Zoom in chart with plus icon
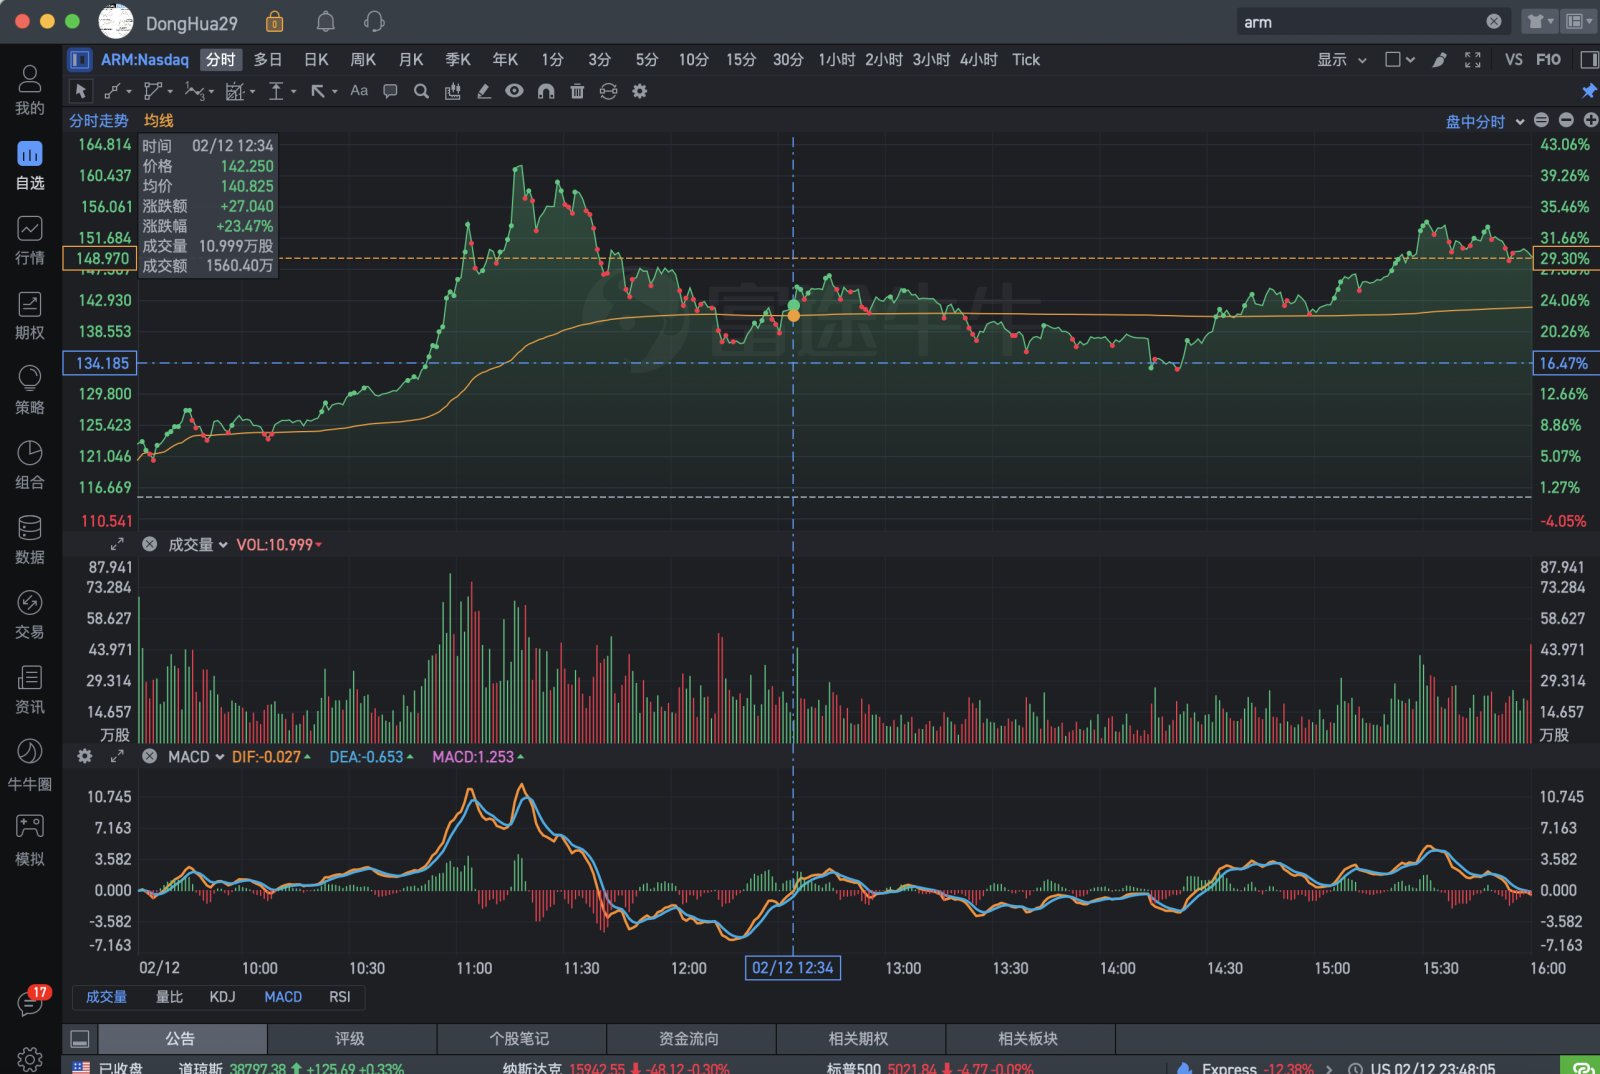The height and width of the screenshot is (1074, 1600). (x=1590, y=121)
